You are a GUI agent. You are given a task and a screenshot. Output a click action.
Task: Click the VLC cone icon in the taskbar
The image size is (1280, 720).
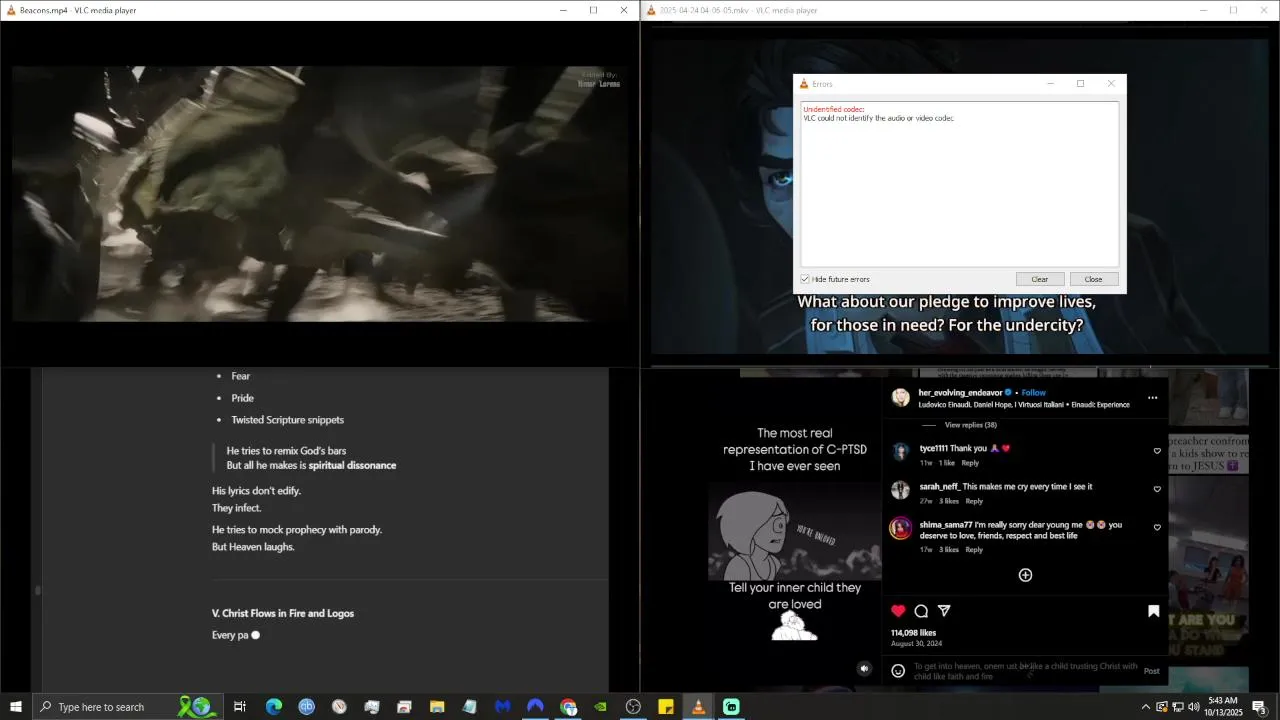698,707
